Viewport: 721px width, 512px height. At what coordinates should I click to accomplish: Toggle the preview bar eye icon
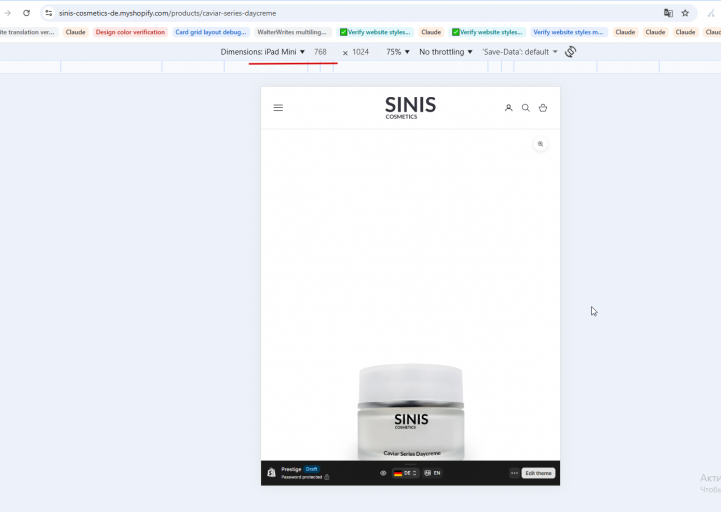click(x=383, y=473)
